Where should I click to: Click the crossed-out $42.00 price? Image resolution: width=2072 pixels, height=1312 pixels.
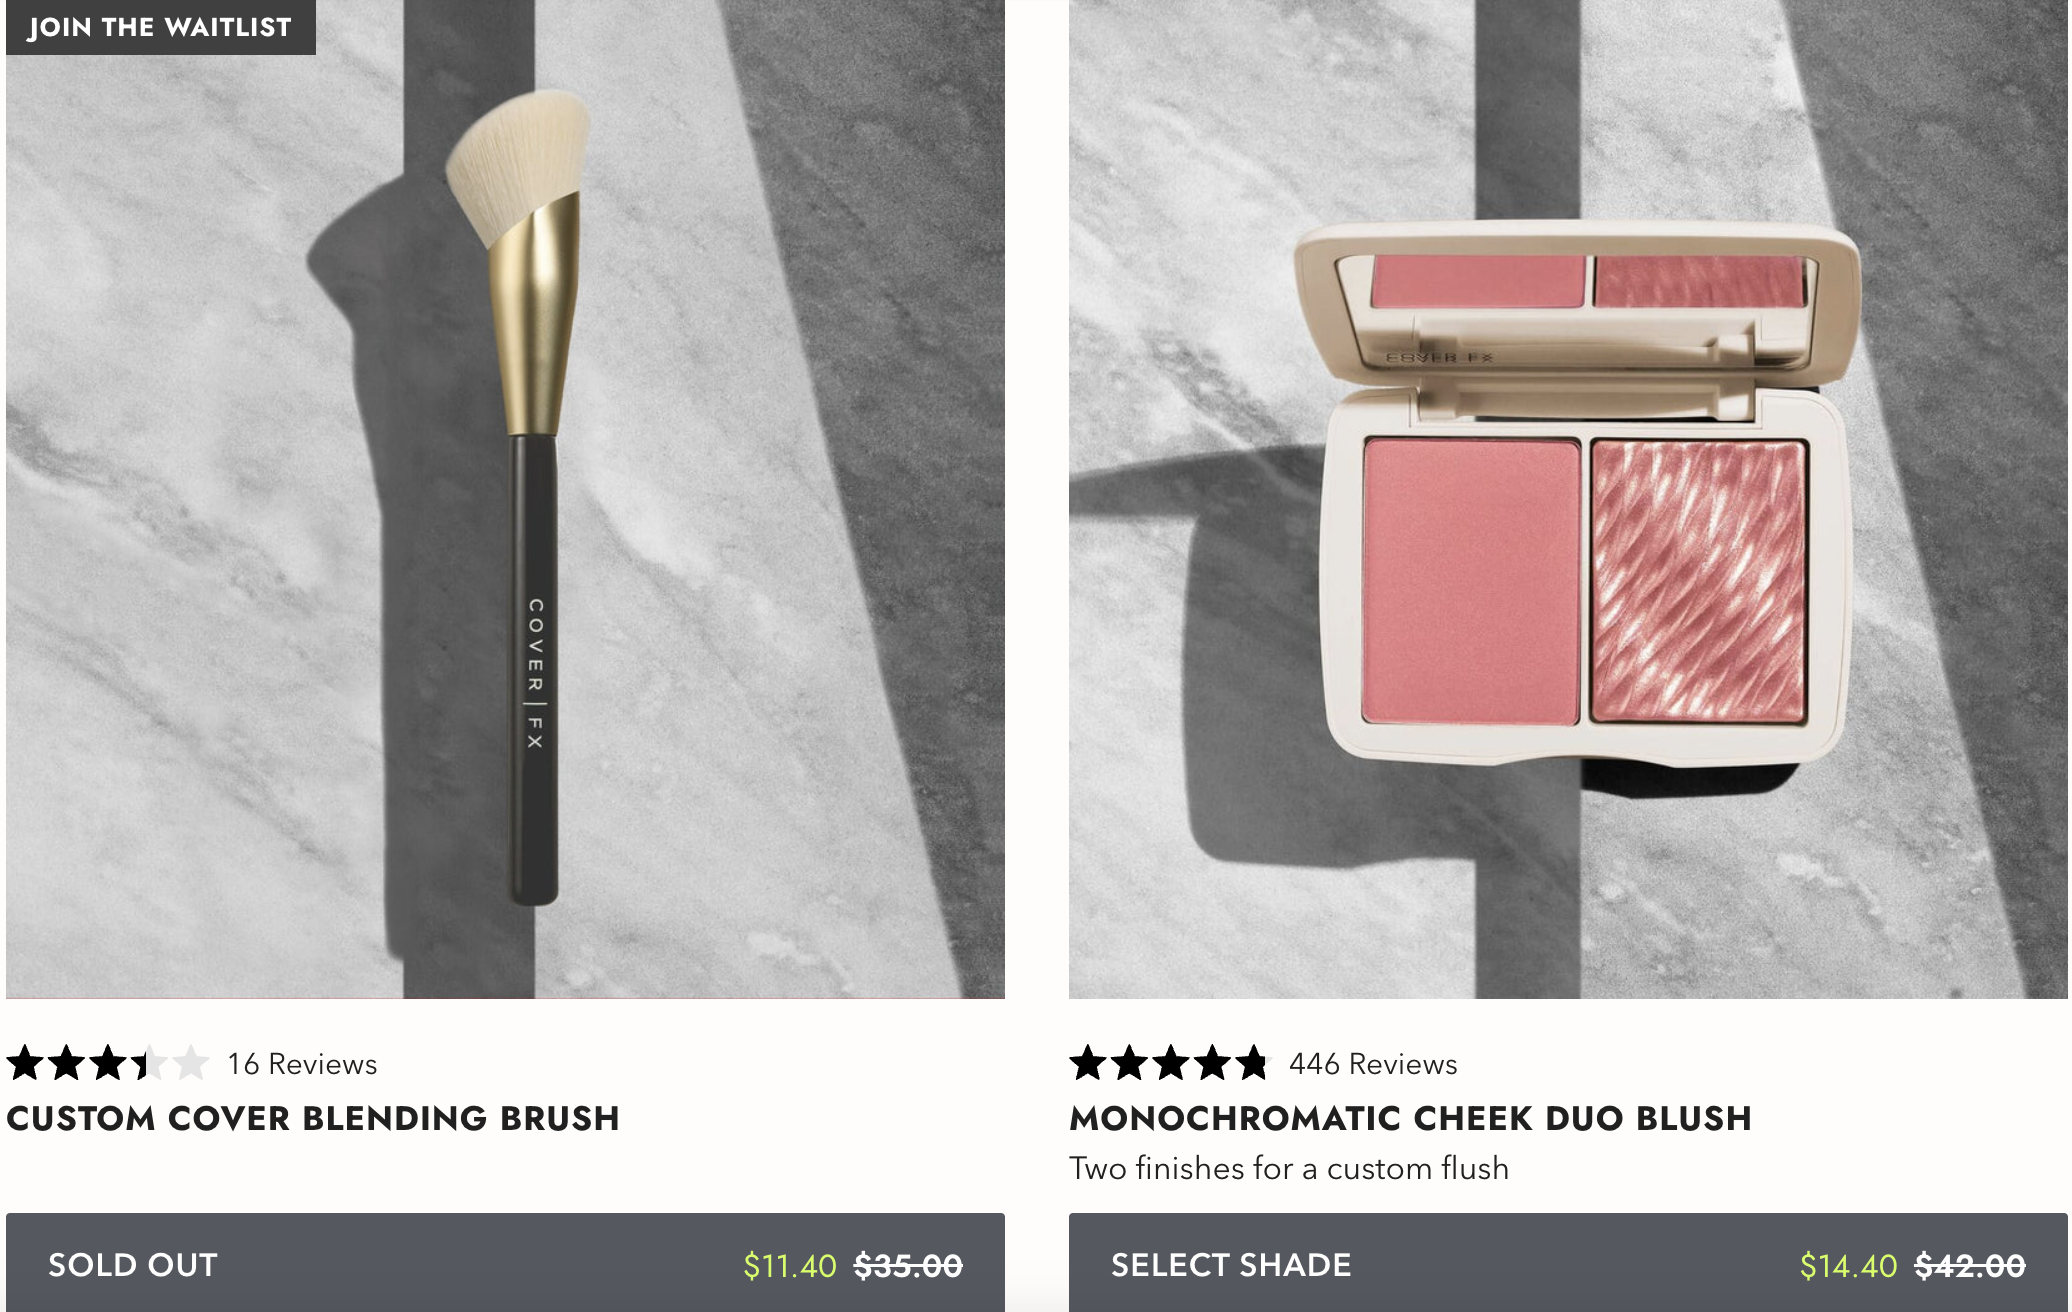1970,1266
